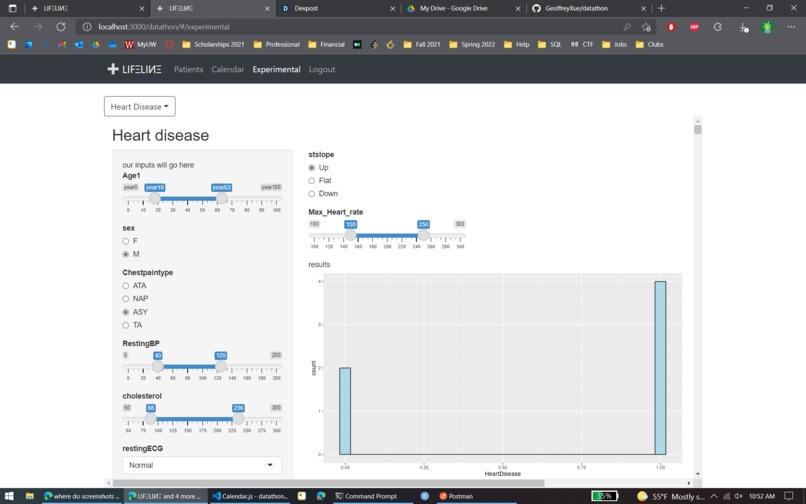Close the Devpost browser tab

(393, 8)
